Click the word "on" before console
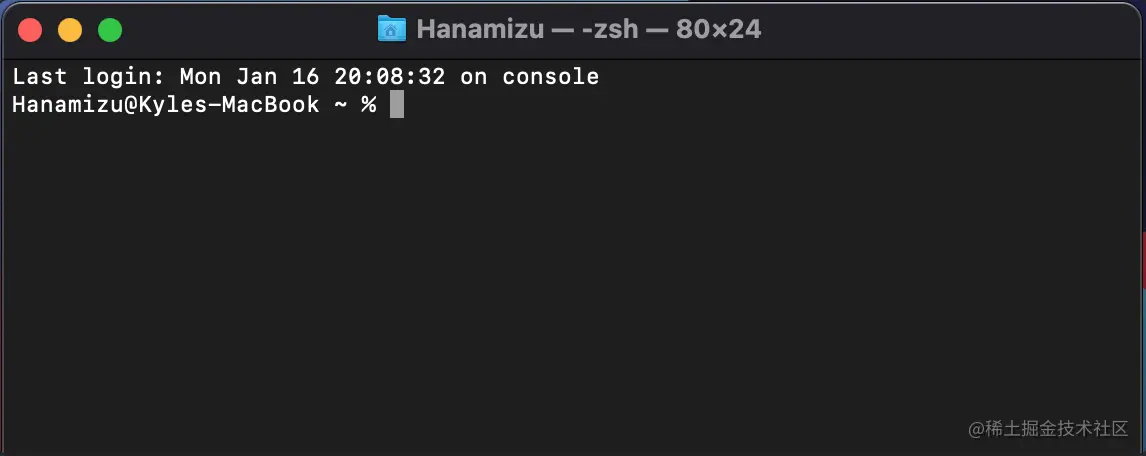 click(473, 76)
